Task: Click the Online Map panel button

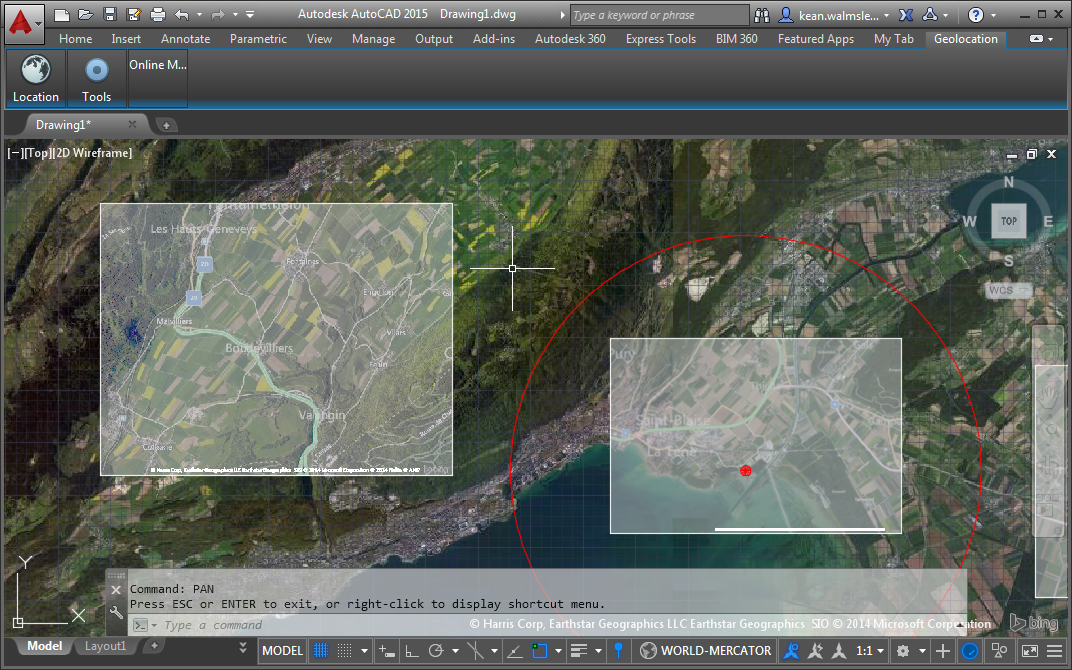Action: (x=157, y=78)
